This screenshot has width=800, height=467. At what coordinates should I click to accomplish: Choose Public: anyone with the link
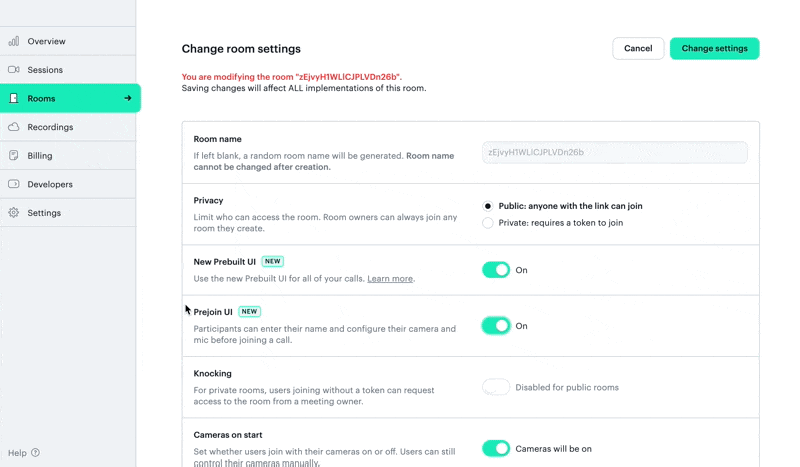coord(488,206)
